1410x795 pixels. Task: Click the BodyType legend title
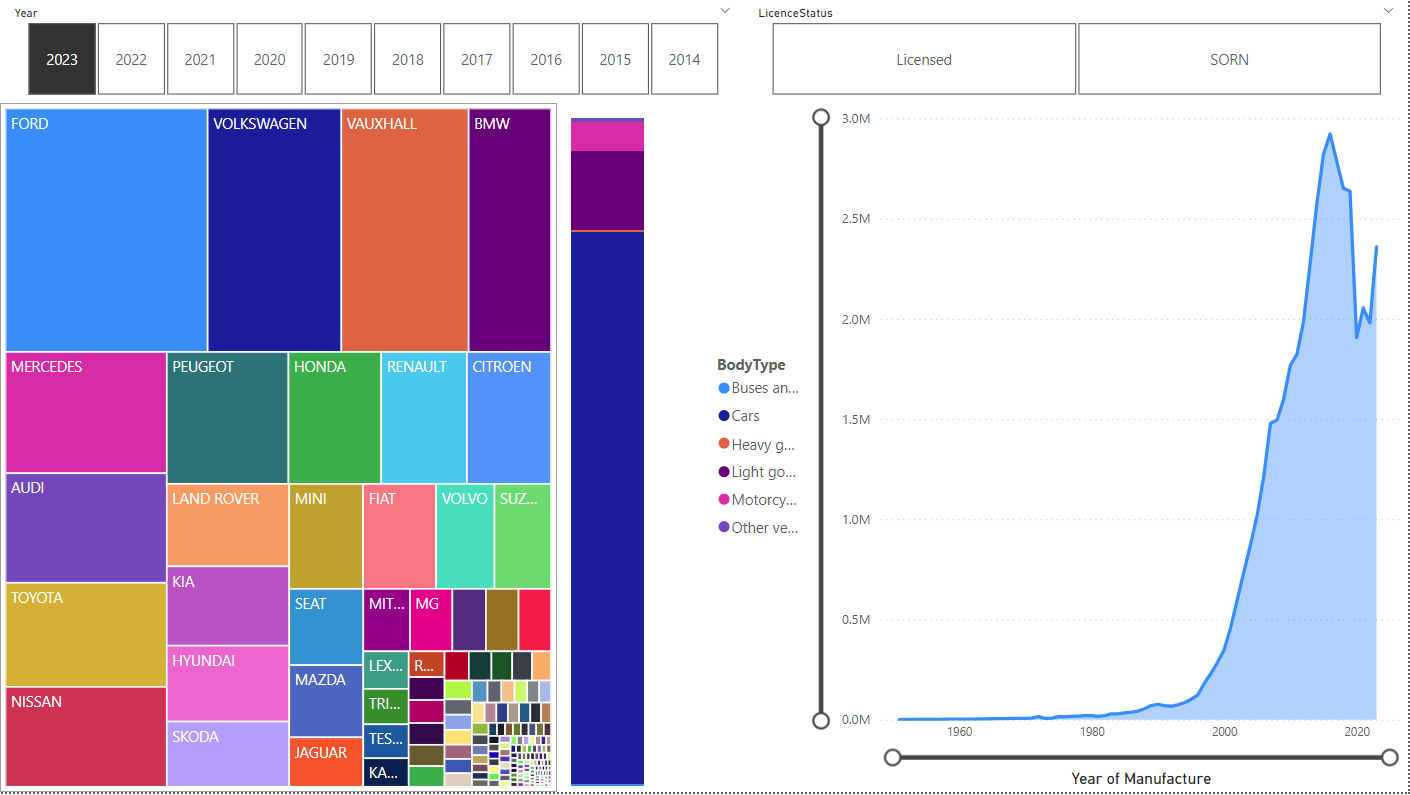[751, 365]
